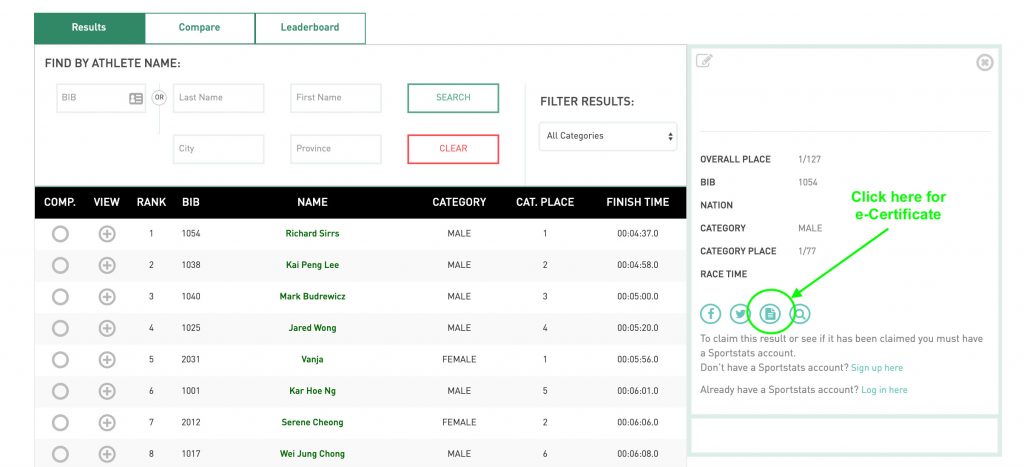Click the BIB card icon in search field

click(x=136, y=98)
